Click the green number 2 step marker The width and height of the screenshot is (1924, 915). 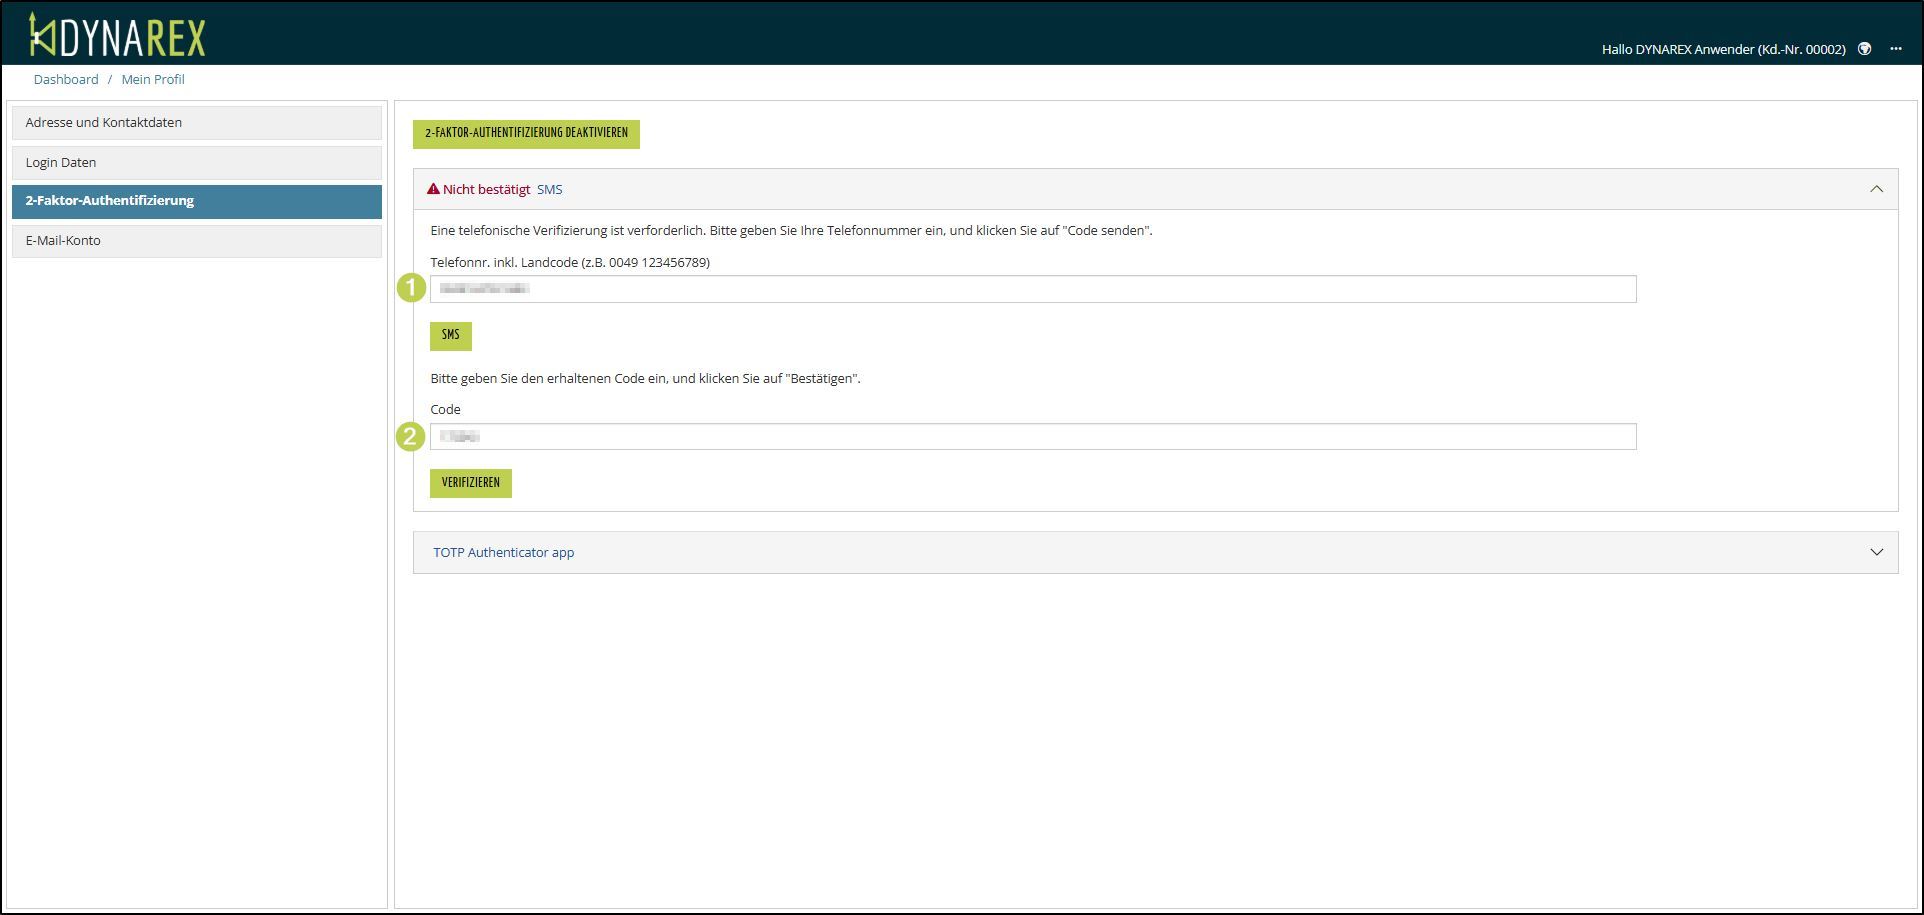click(x=410, y=436)
